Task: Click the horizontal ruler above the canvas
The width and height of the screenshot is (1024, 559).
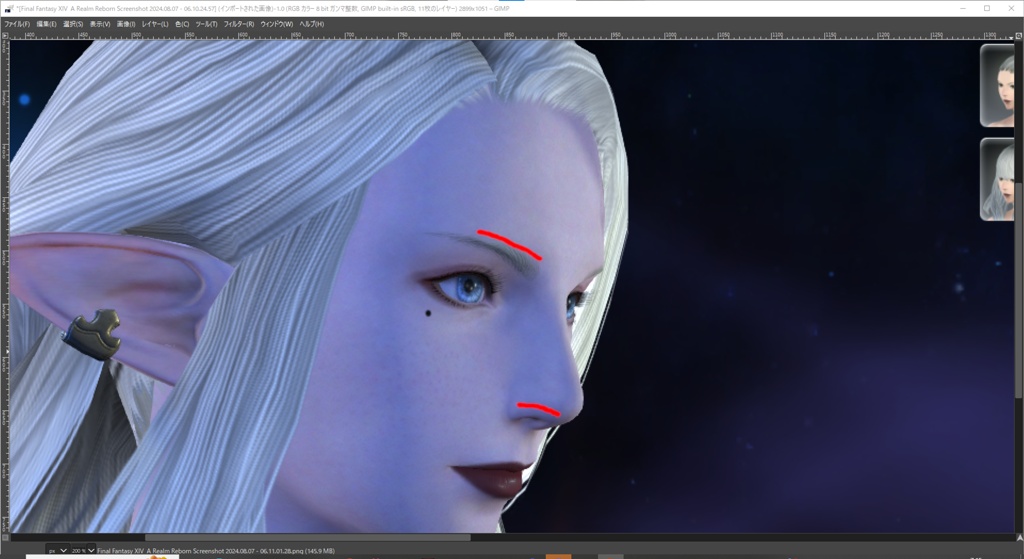Action: click(x=512, y=35)
